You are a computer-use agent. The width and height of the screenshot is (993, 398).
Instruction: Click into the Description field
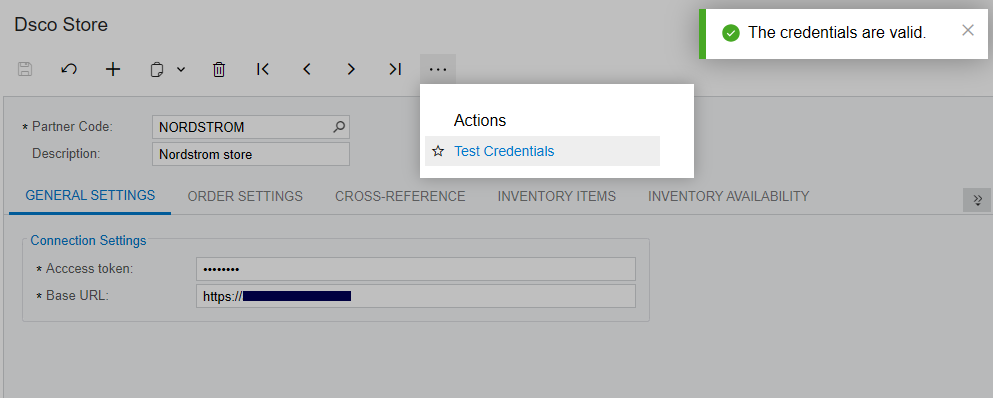[251, 154]
